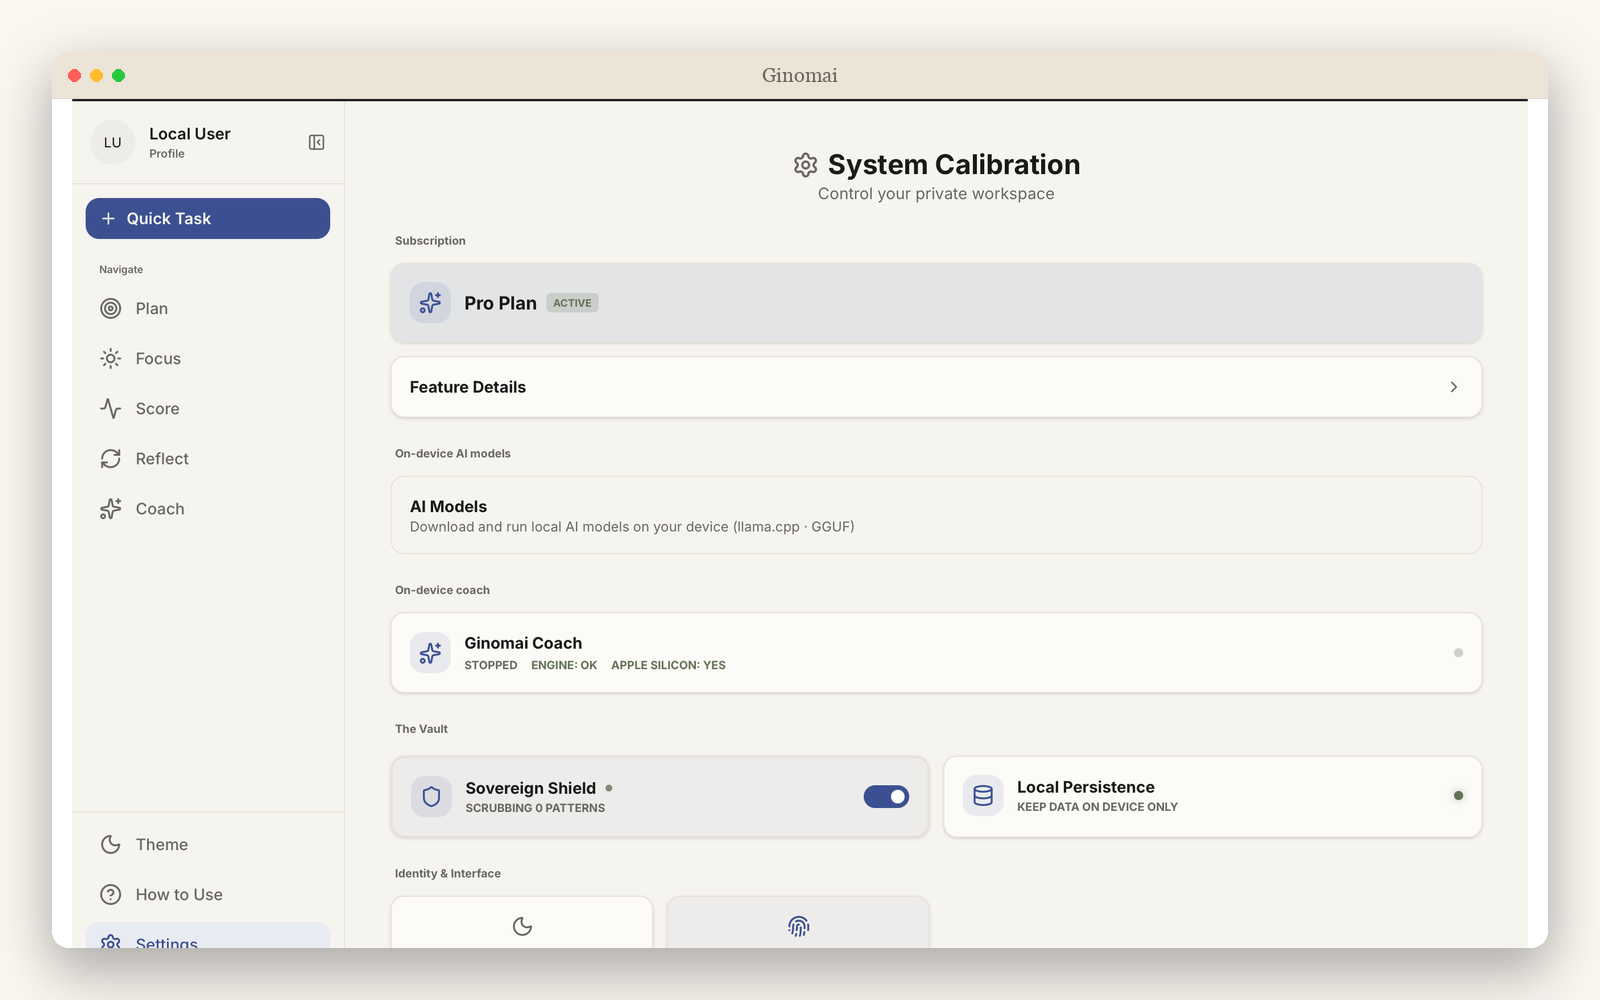Image resolution: width=1600 pixels, height=1000 pixels.
Task: Switch Theme from sidebar
Action: pyautogui.click(x=208, y=844)
